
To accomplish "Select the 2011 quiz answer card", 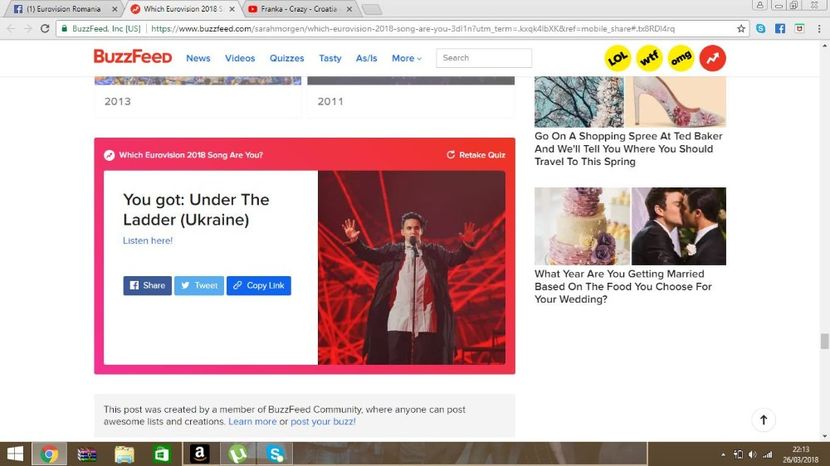I will [411, 97].
